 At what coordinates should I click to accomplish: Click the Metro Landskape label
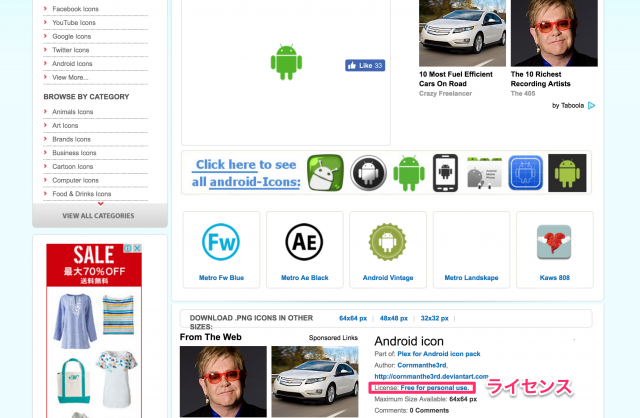point(471,278)
